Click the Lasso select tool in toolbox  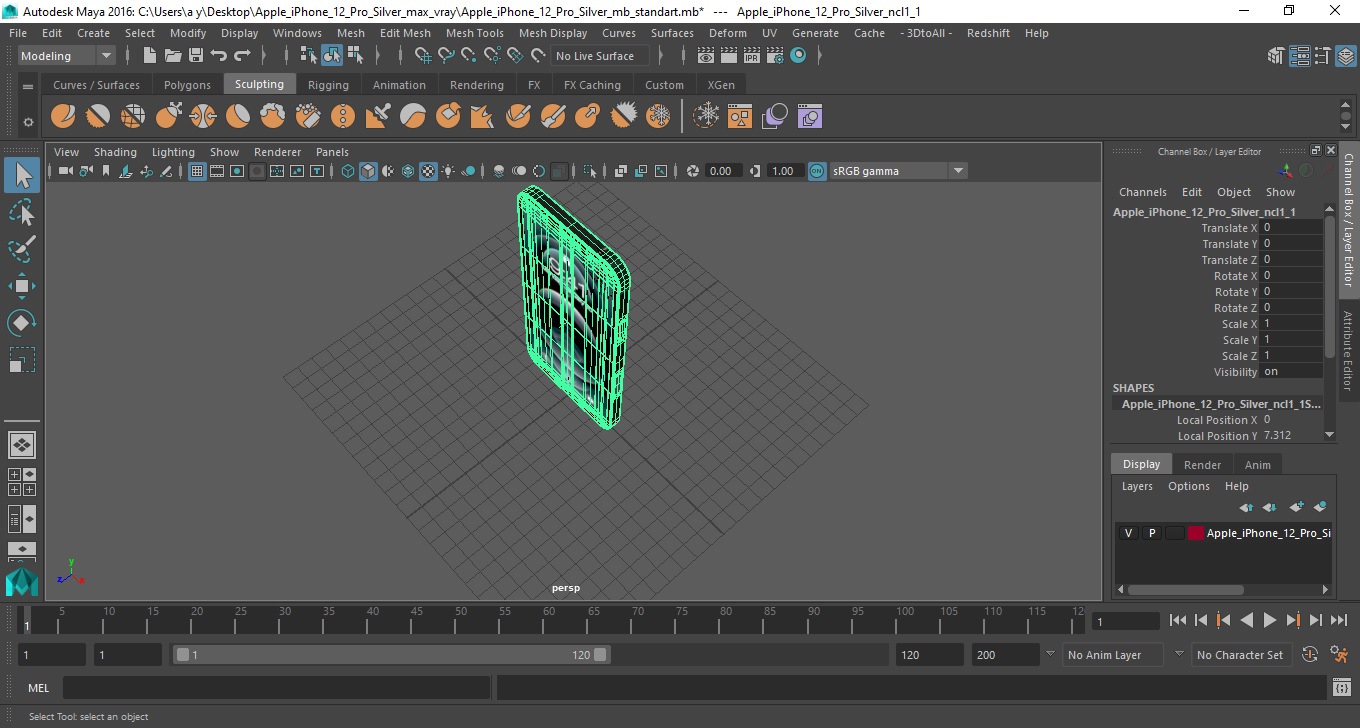(x=22, y=212)
